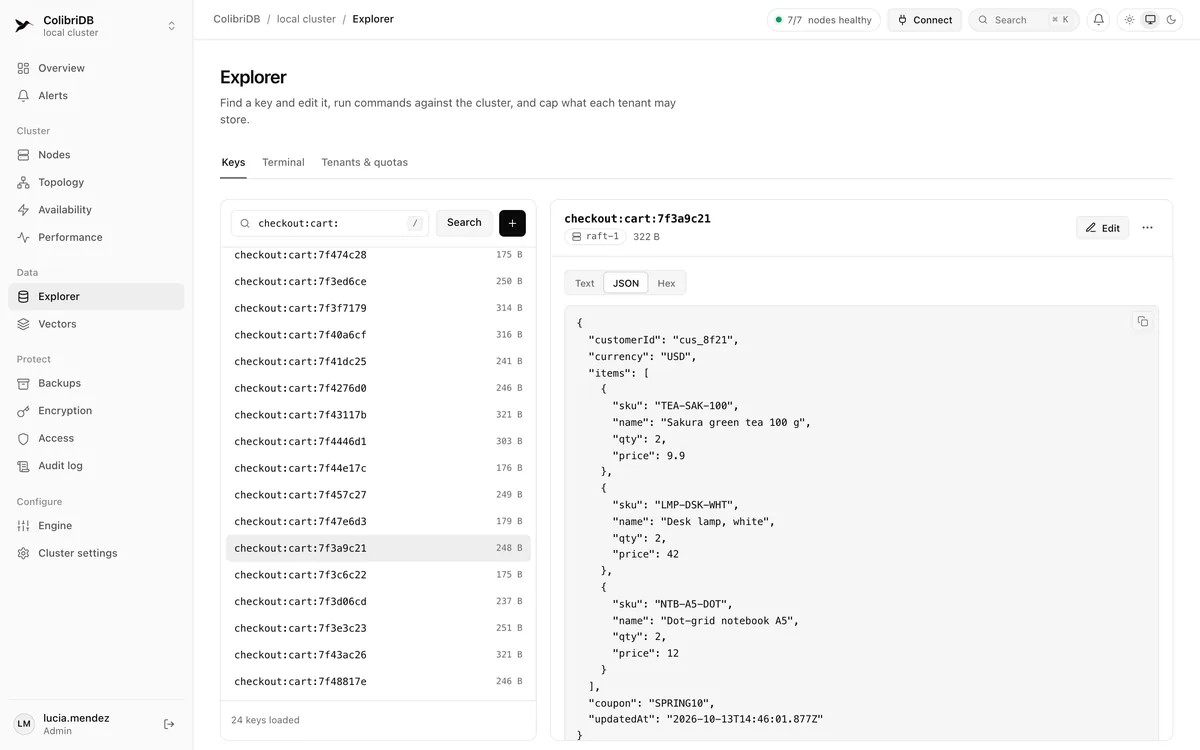Copy the JSON value to clipboard
The image size is (1200, 750).
coord(1143,321)
